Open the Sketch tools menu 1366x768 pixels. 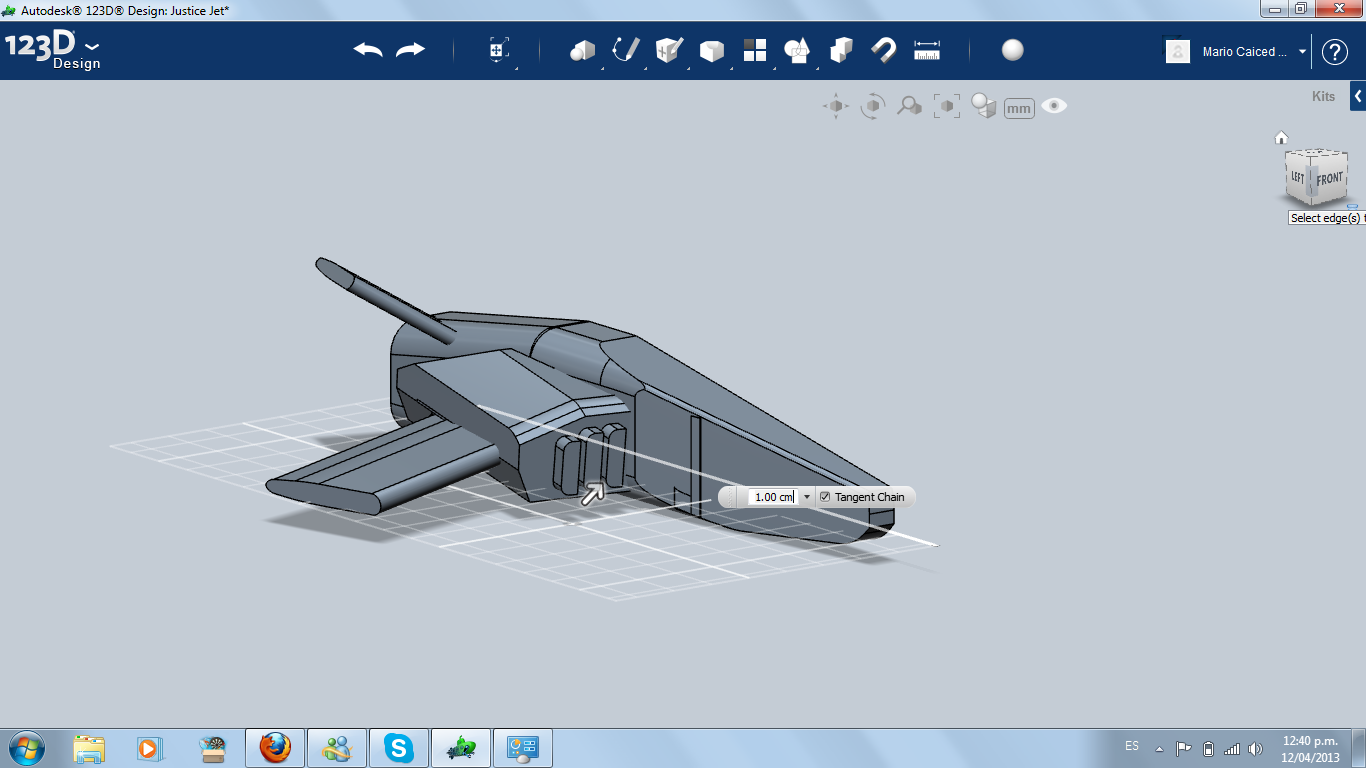(x=626, y=50)
